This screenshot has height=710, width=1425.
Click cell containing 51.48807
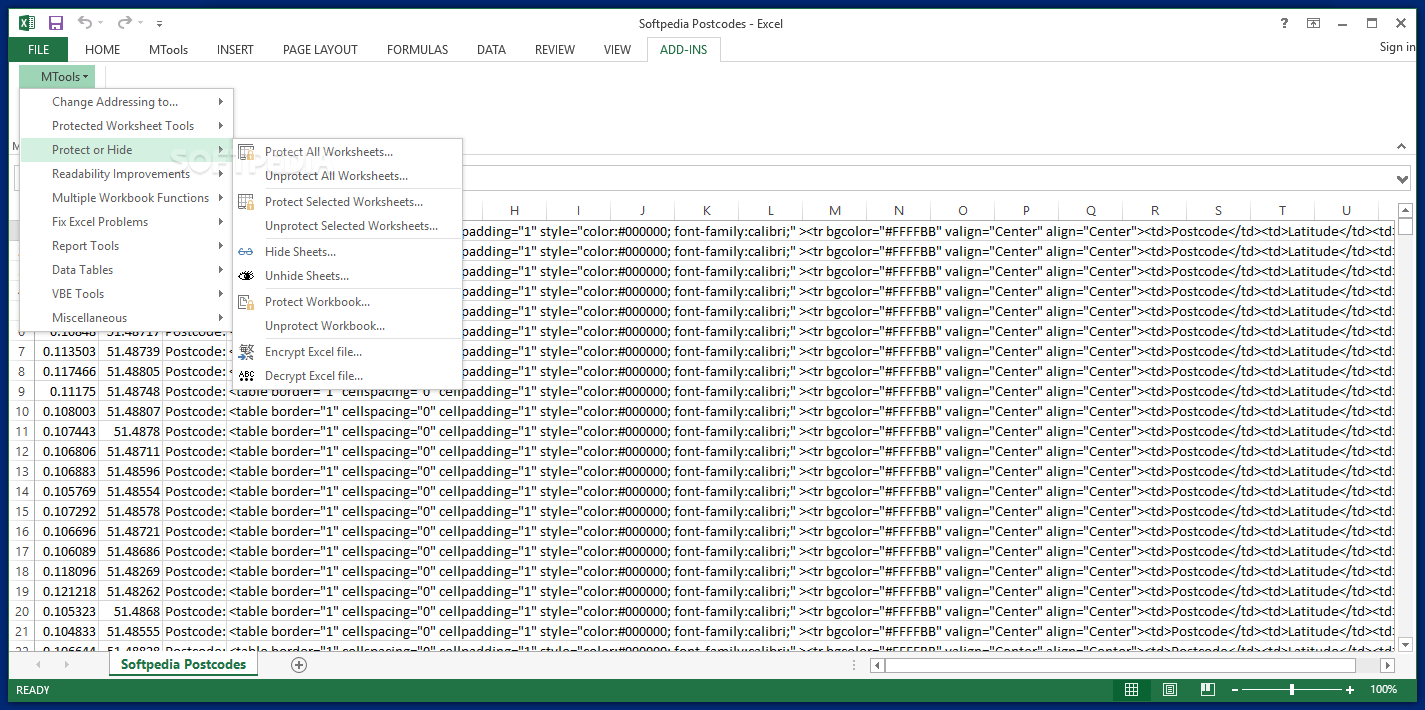pos(131,412)
